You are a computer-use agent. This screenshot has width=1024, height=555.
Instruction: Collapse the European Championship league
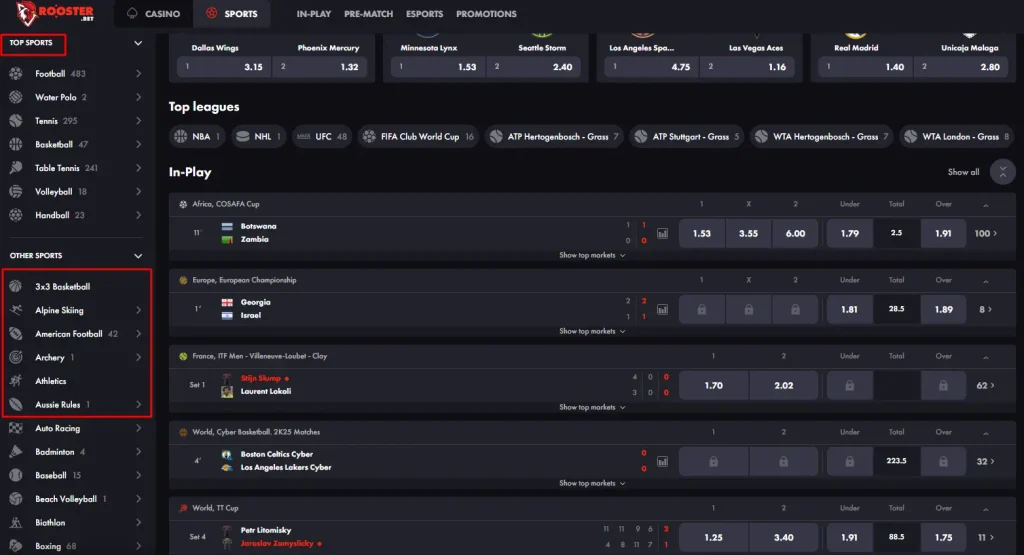point(986,281)
